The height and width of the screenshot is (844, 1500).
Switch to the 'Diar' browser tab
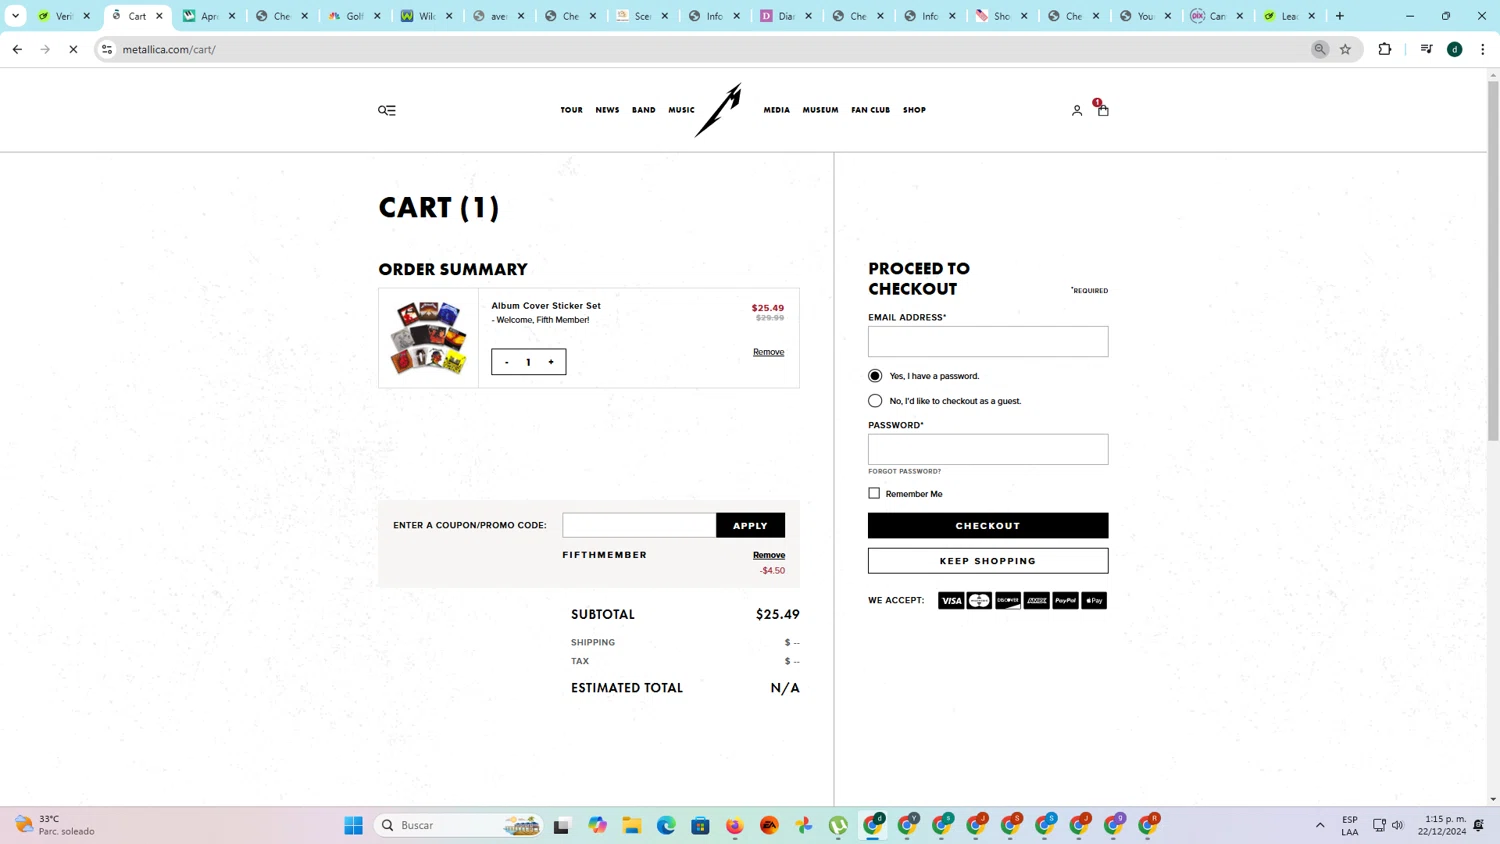point(787,16)
